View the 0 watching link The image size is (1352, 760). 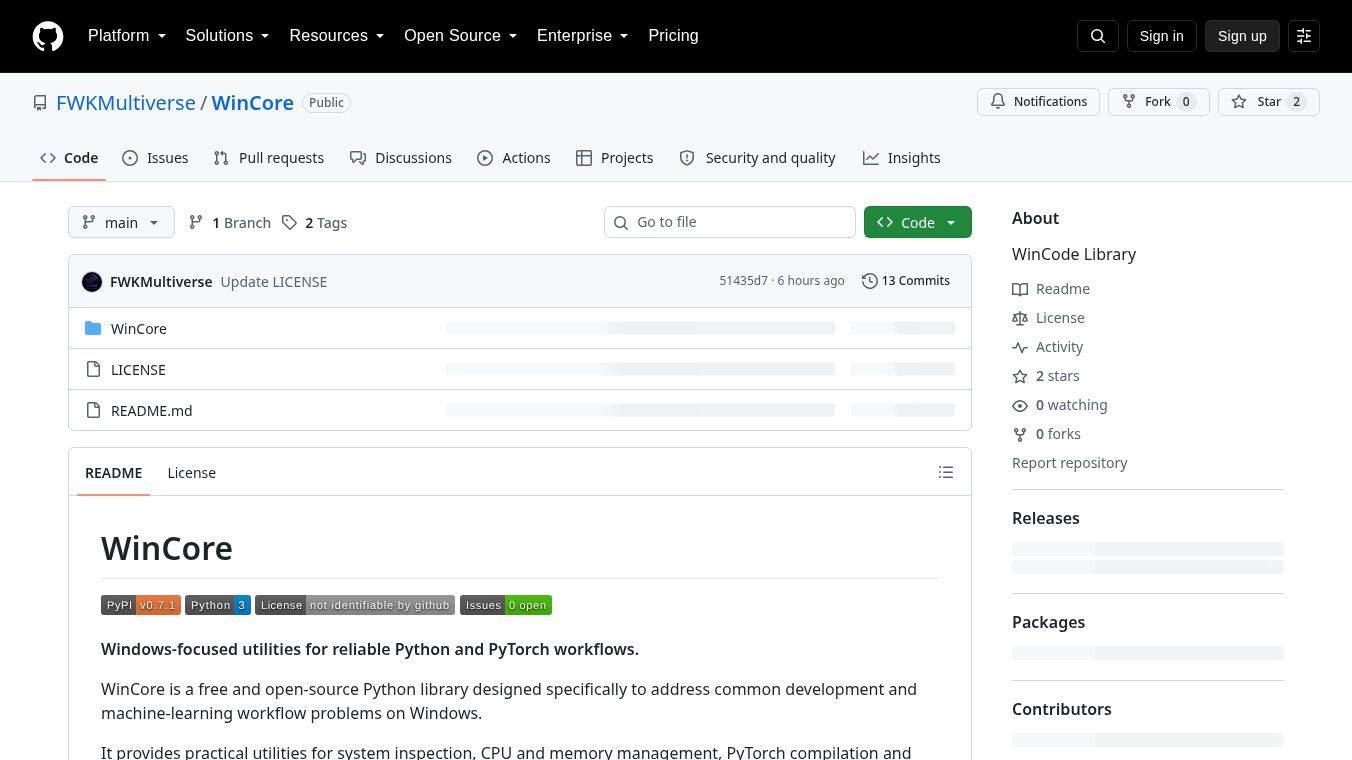1060,405
